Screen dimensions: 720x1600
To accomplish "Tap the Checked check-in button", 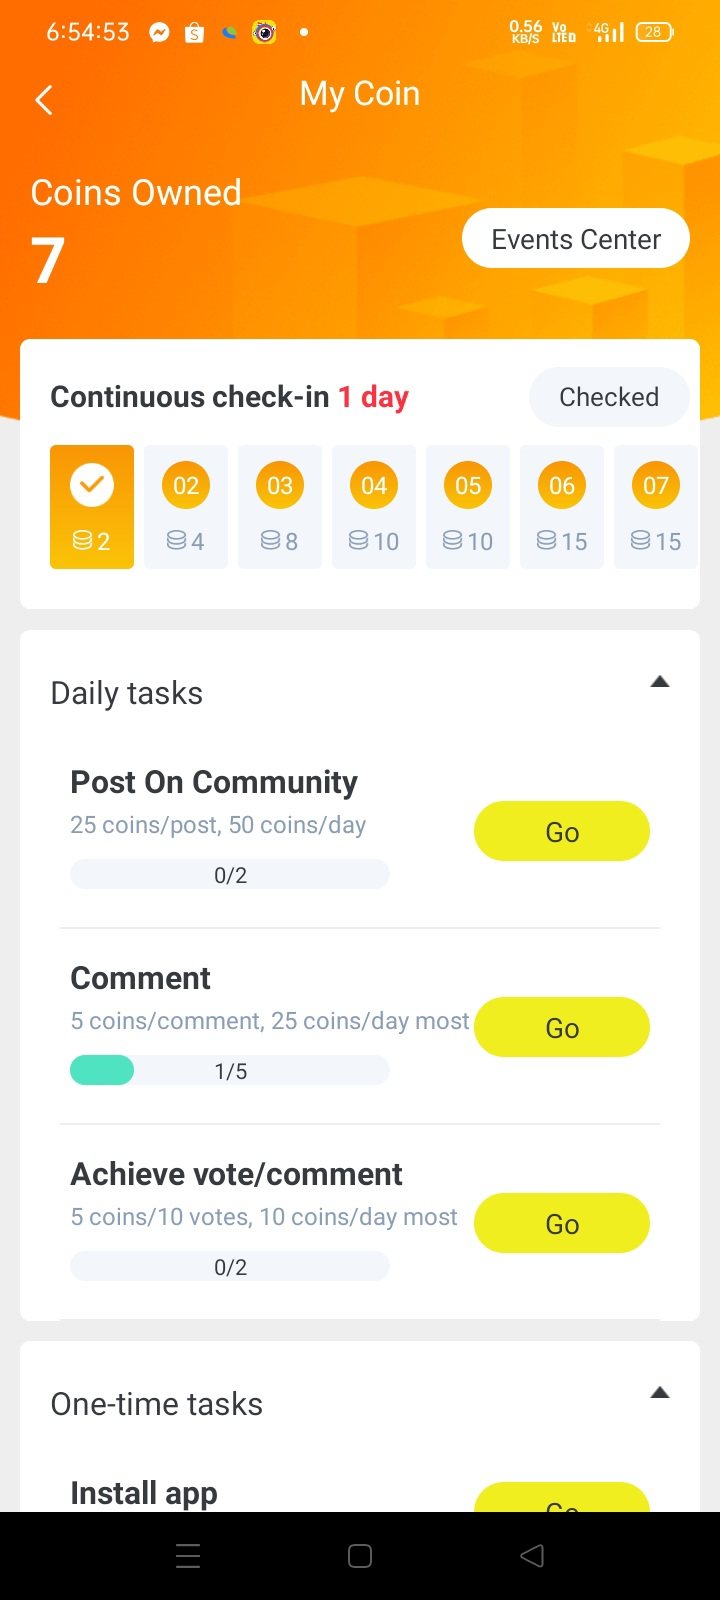I will coord(608,397).
